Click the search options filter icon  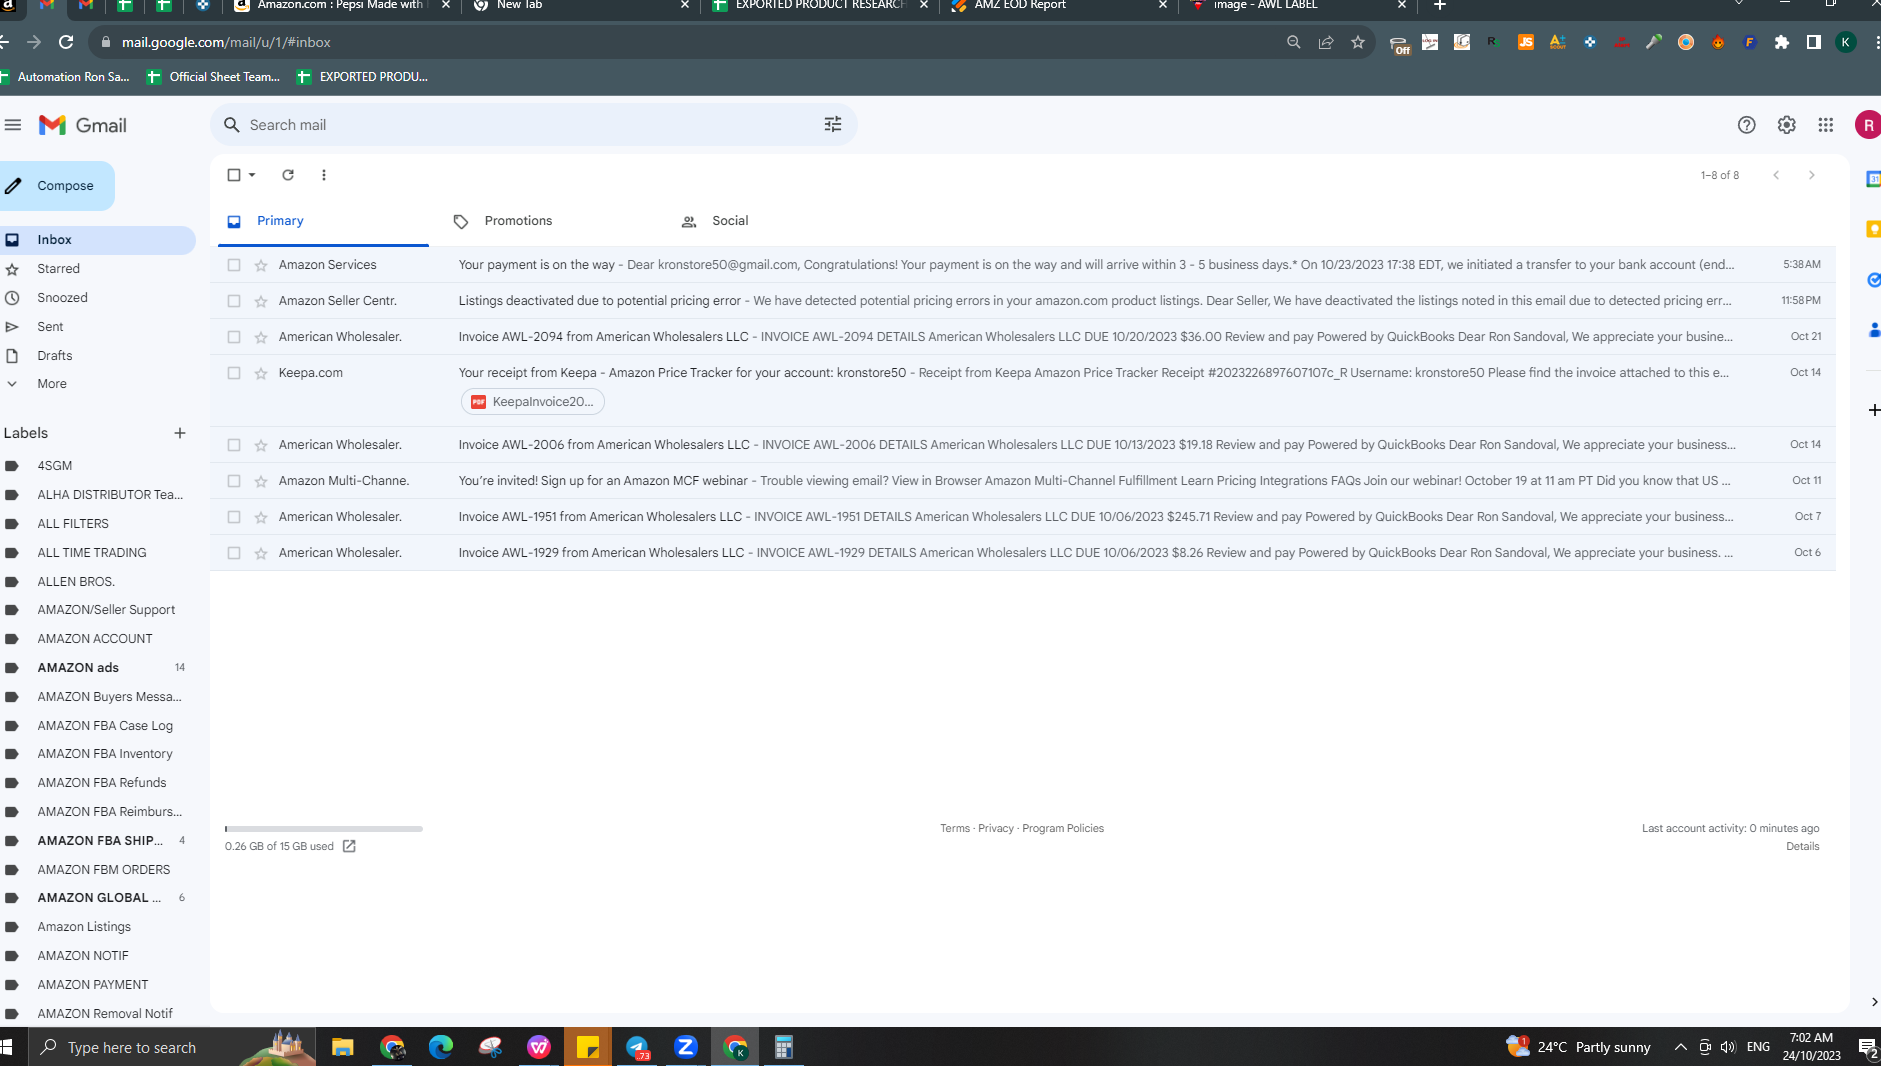(x=833, y=125)
